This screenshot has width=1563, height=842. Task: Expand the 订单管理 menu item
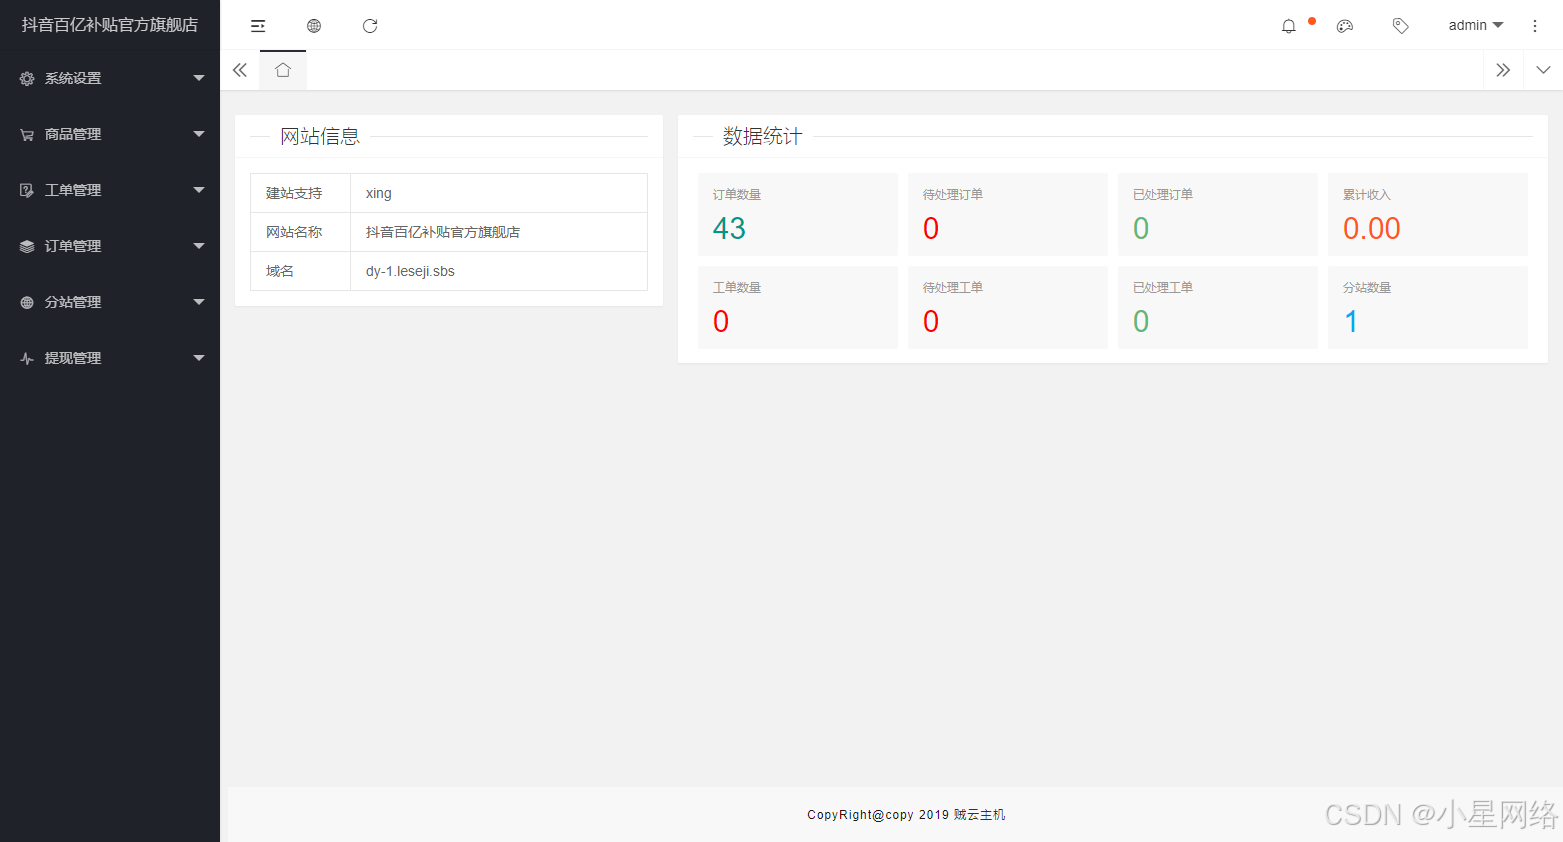110,246
